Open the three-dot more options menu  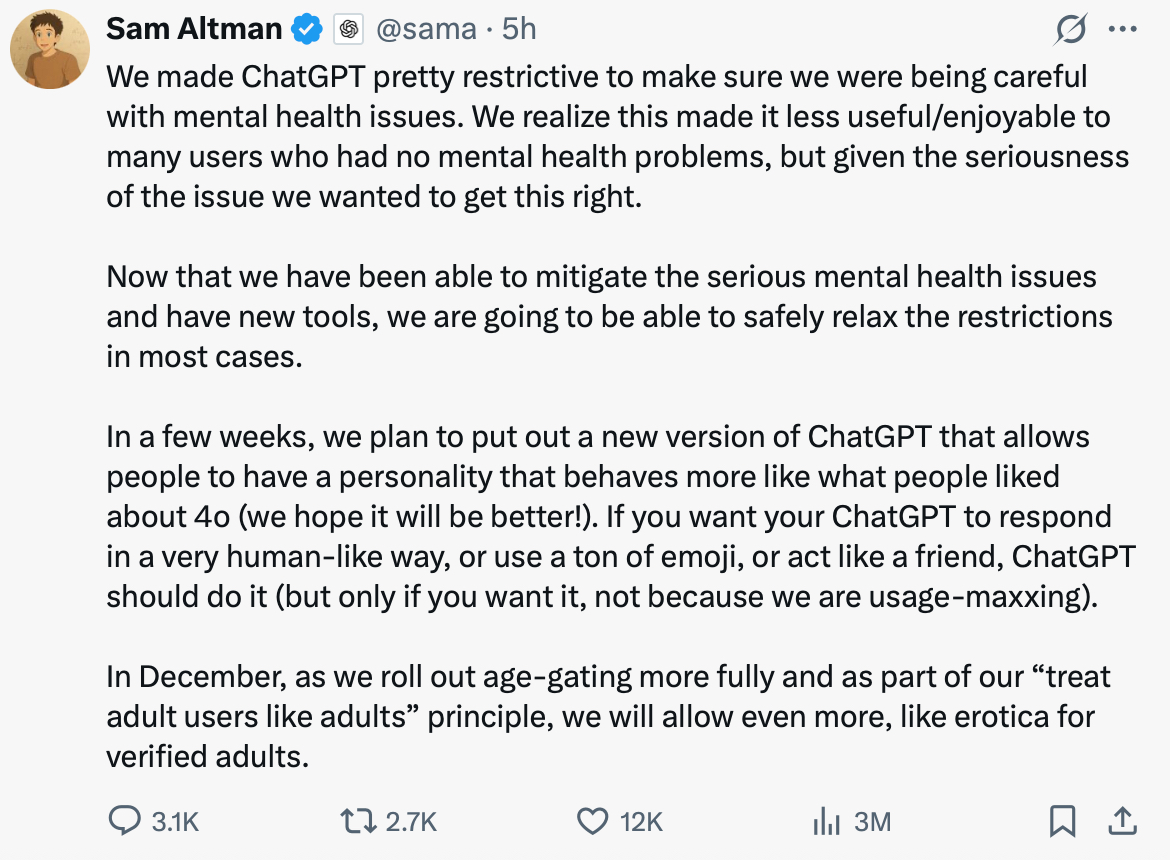(x=1123, y=30)
